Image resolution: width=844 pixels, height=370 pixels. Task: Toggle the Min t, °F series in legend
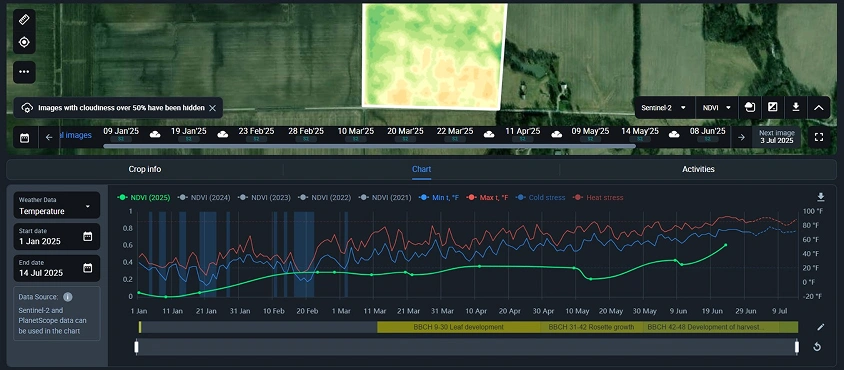(x=439, y=198)
